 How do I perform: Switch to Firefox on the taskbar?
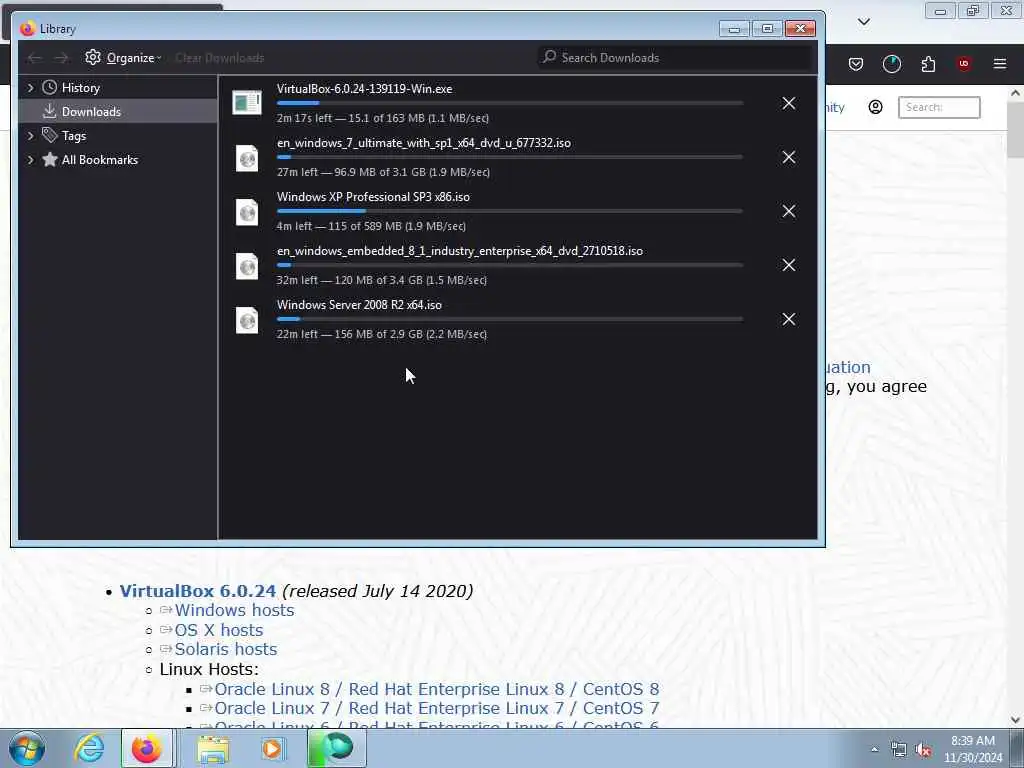pyautogui.click(x=147, y=748)
